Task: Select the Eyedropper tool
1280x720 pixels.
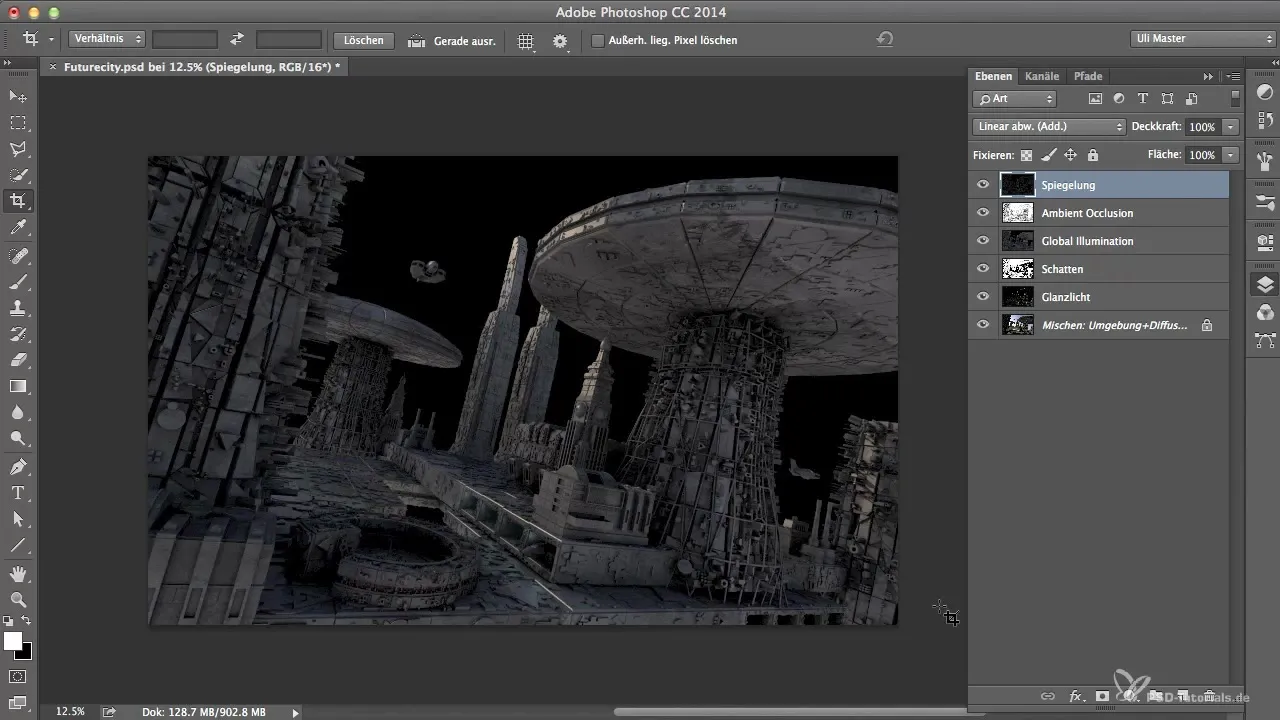Action: (x=18, y=229)
